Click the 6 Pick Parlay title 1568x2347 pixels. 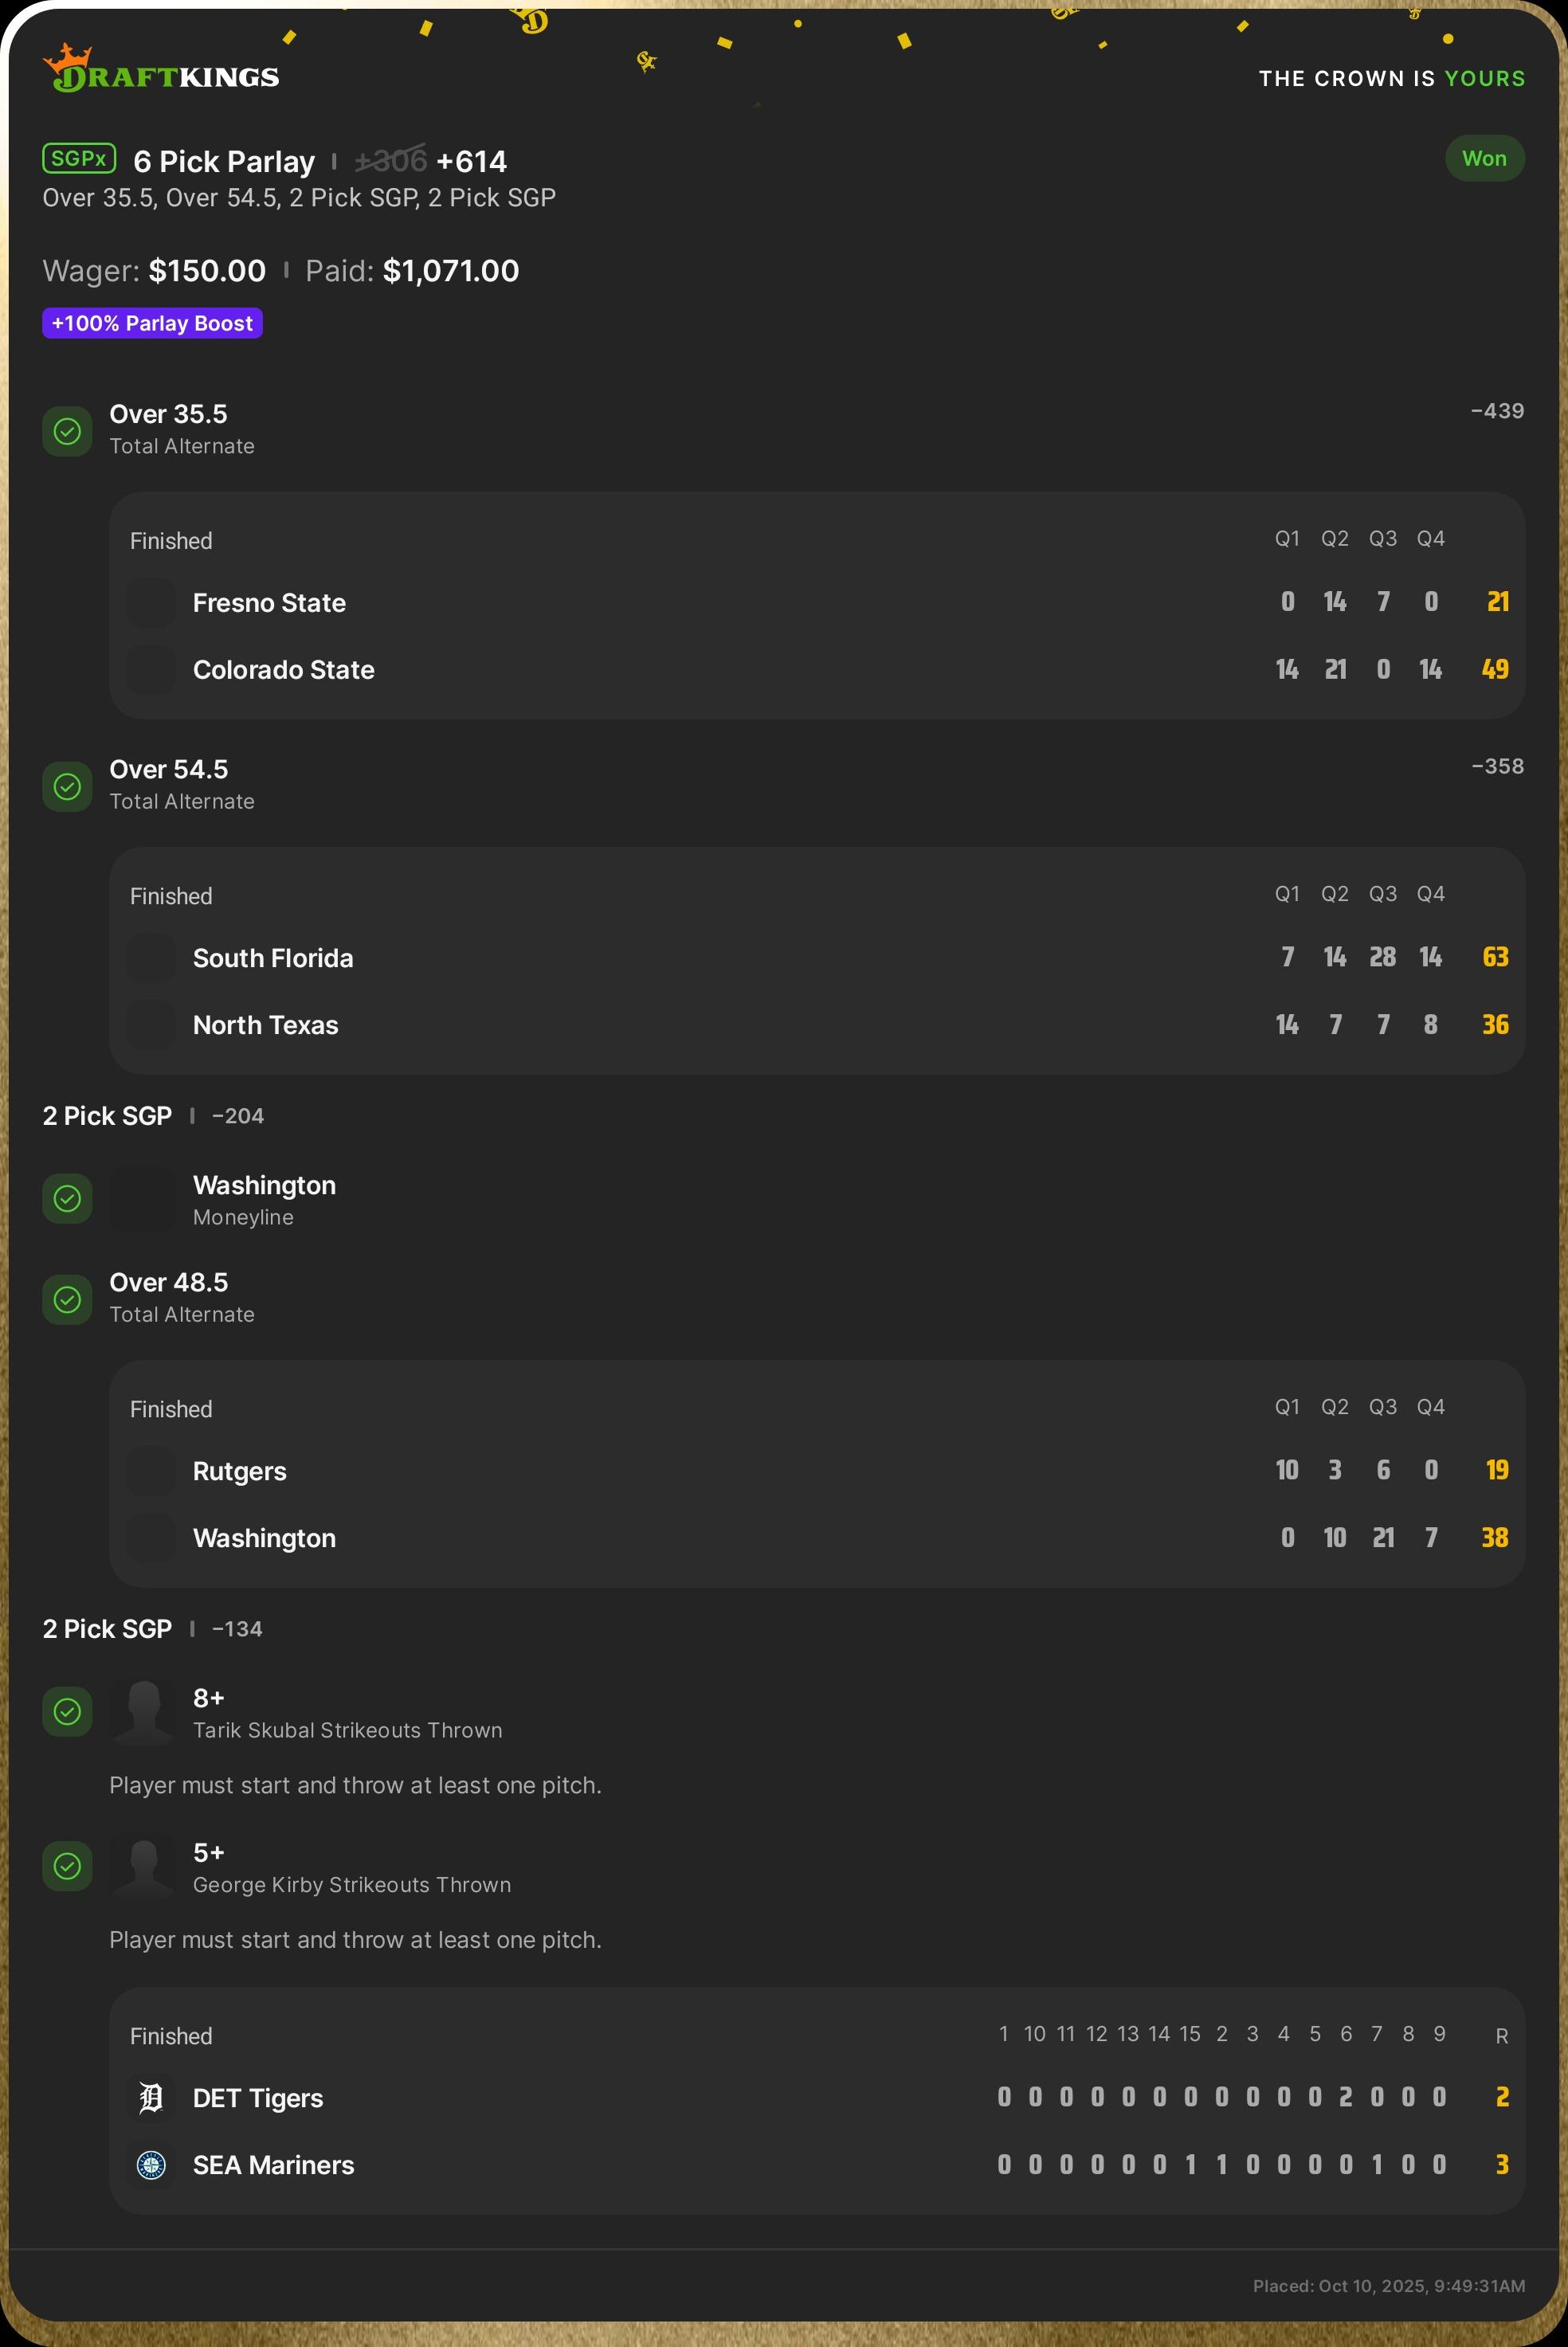(224, 161)
